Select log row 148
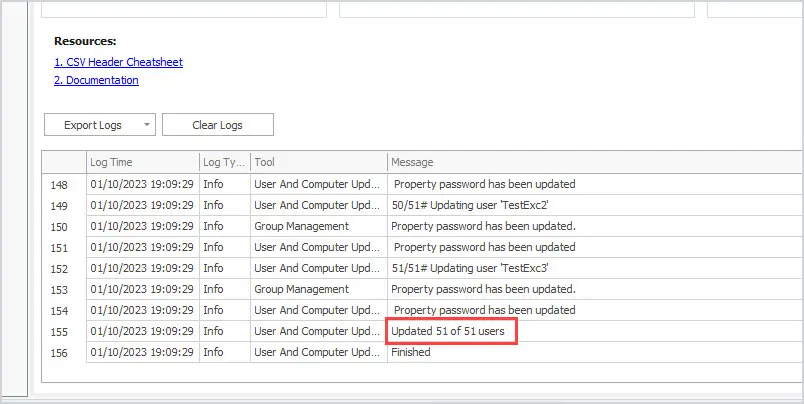 click(x=423, y=184)
